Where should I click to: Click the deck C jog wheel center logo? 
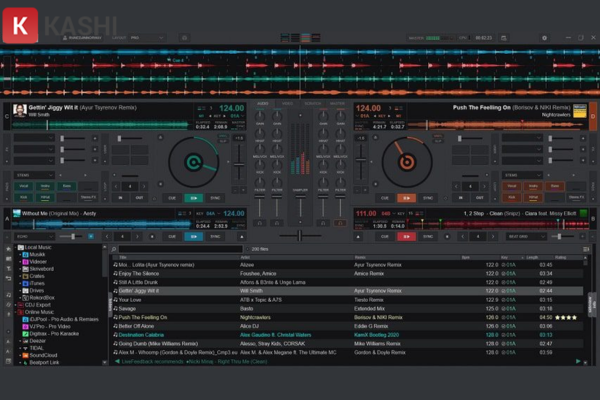194,162
